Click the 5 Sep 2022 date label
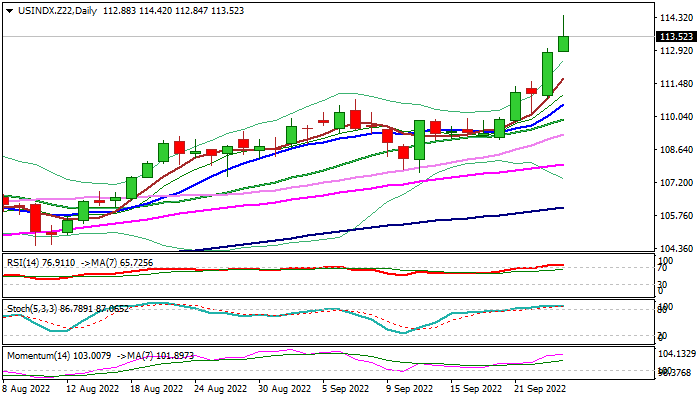This screenshot has height=400, width=700. [346, 389]
